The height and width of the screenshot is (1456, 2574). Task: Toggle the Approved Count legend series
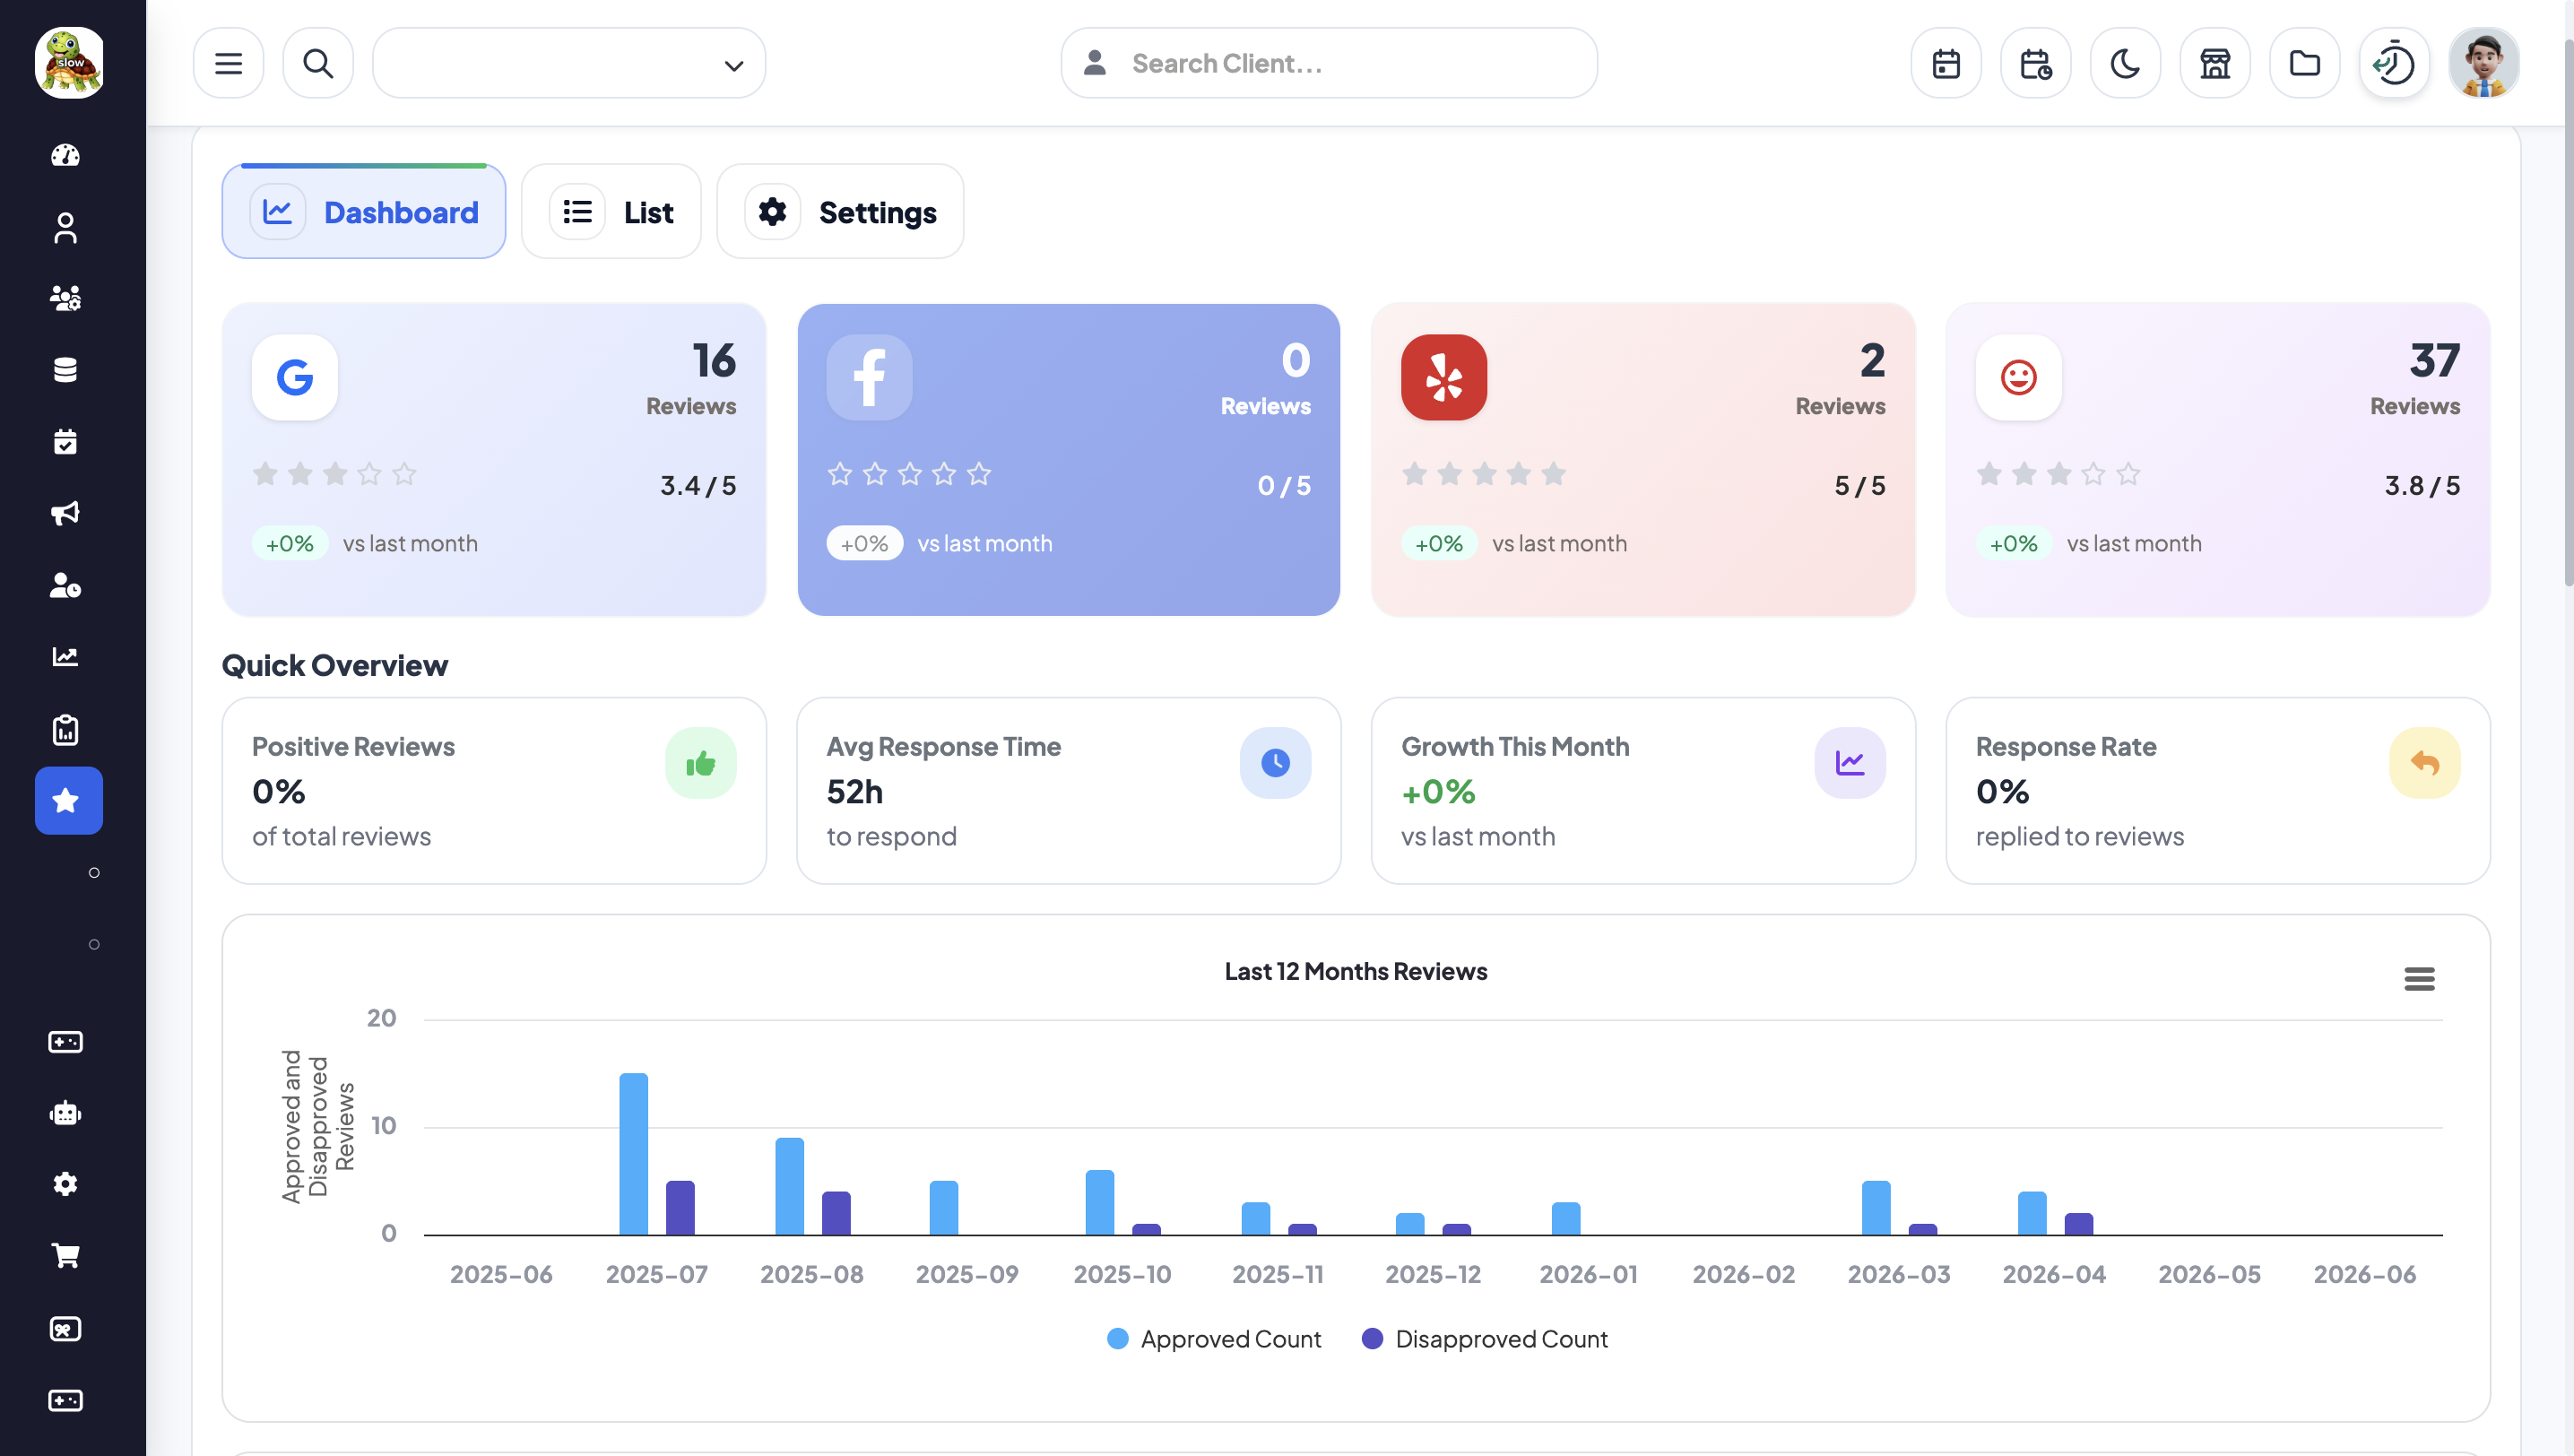pos(1214,1339)
